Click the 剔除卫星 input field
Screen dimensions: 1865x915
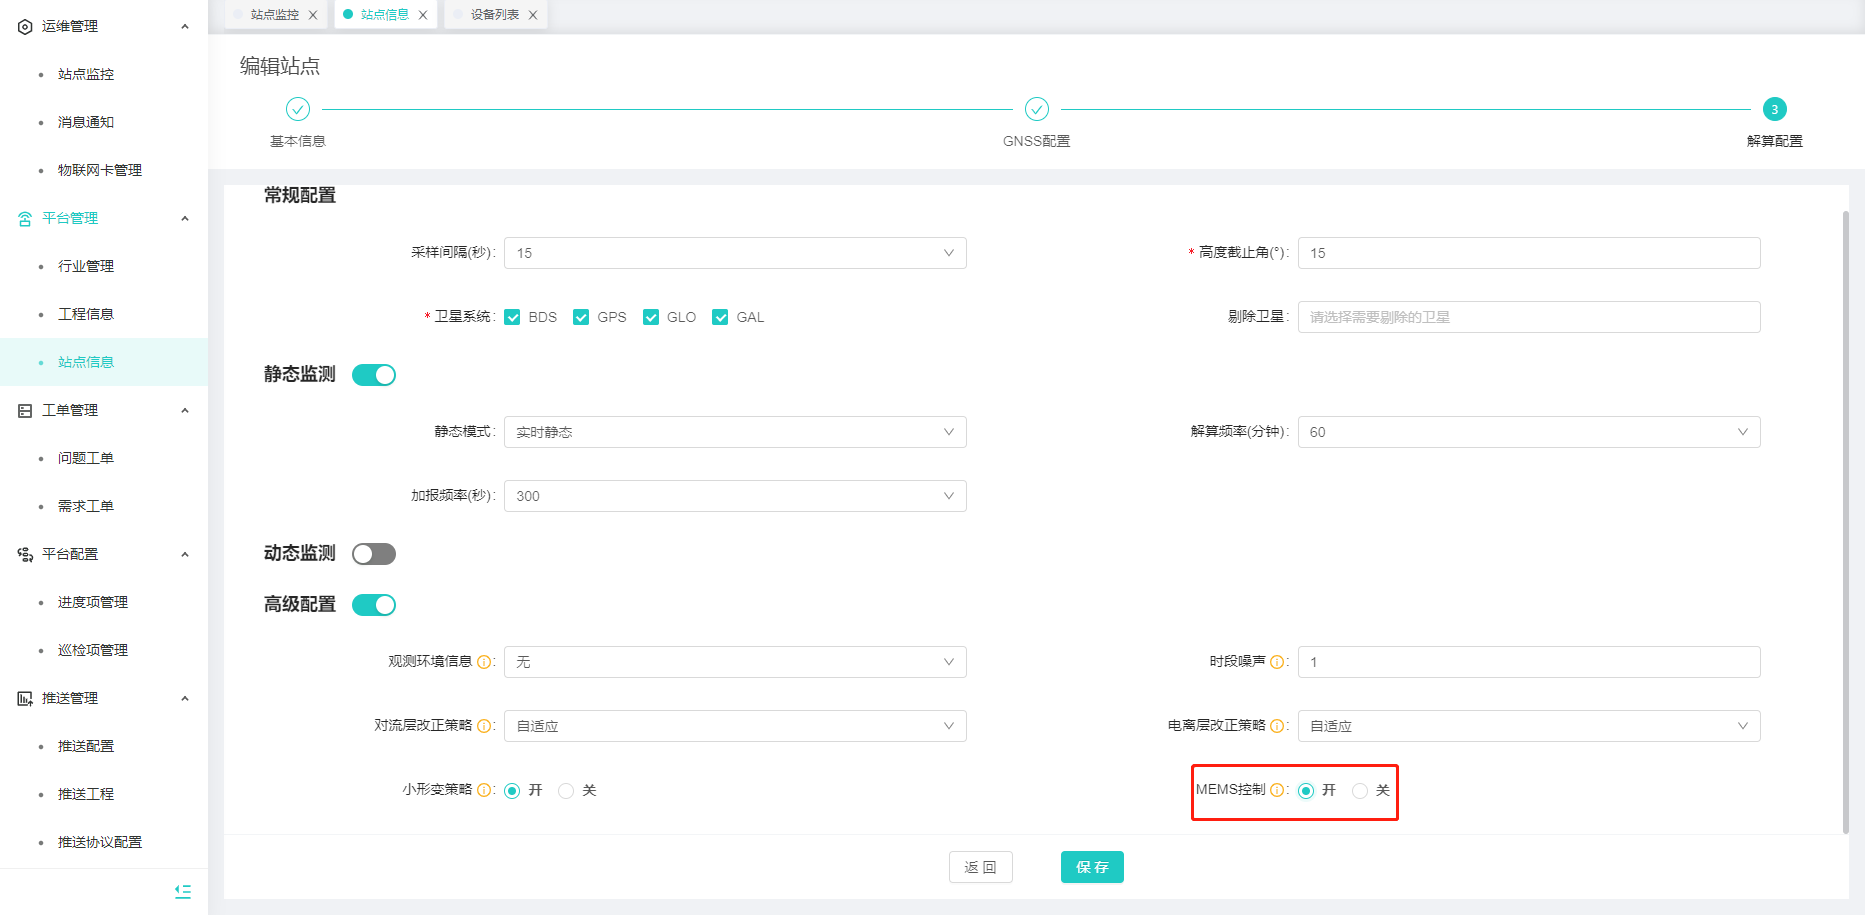click(x=1528, y=317)
